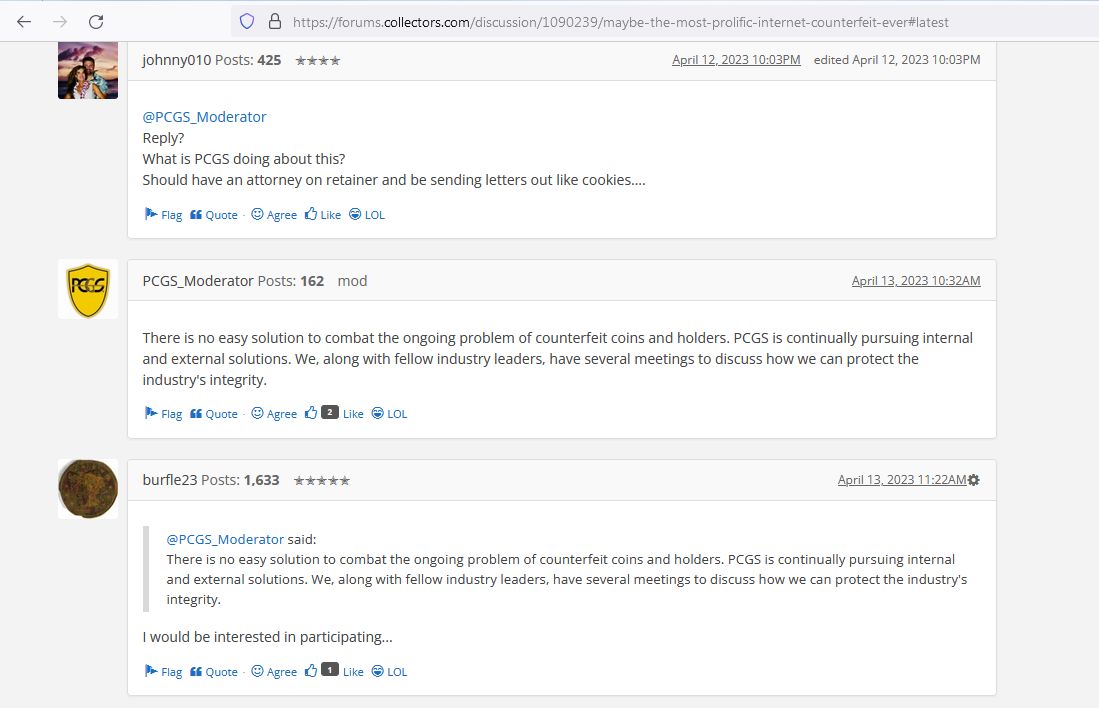Flag johnny010's post
This screenshot has height=708, width=1099.
click(x=163, y=215)
